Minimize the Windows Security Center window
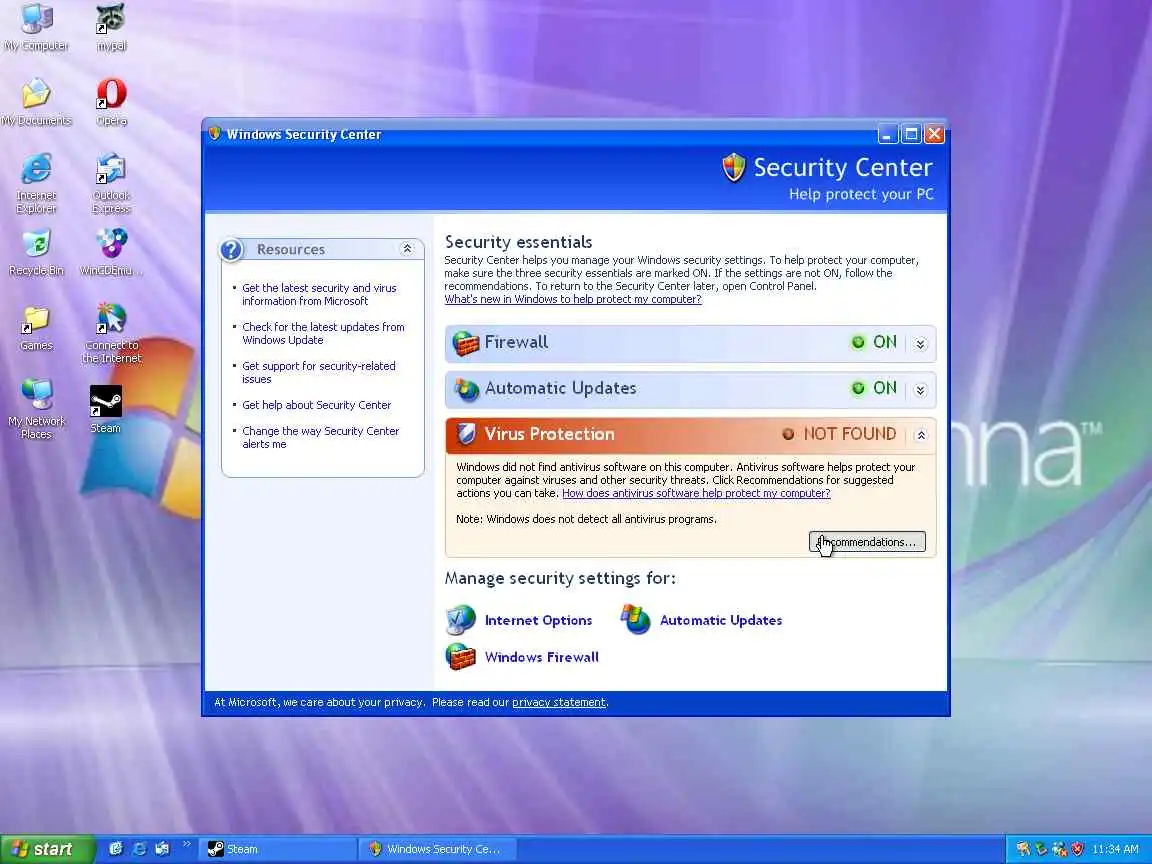 pyautogui.click(x=888, y=134)
